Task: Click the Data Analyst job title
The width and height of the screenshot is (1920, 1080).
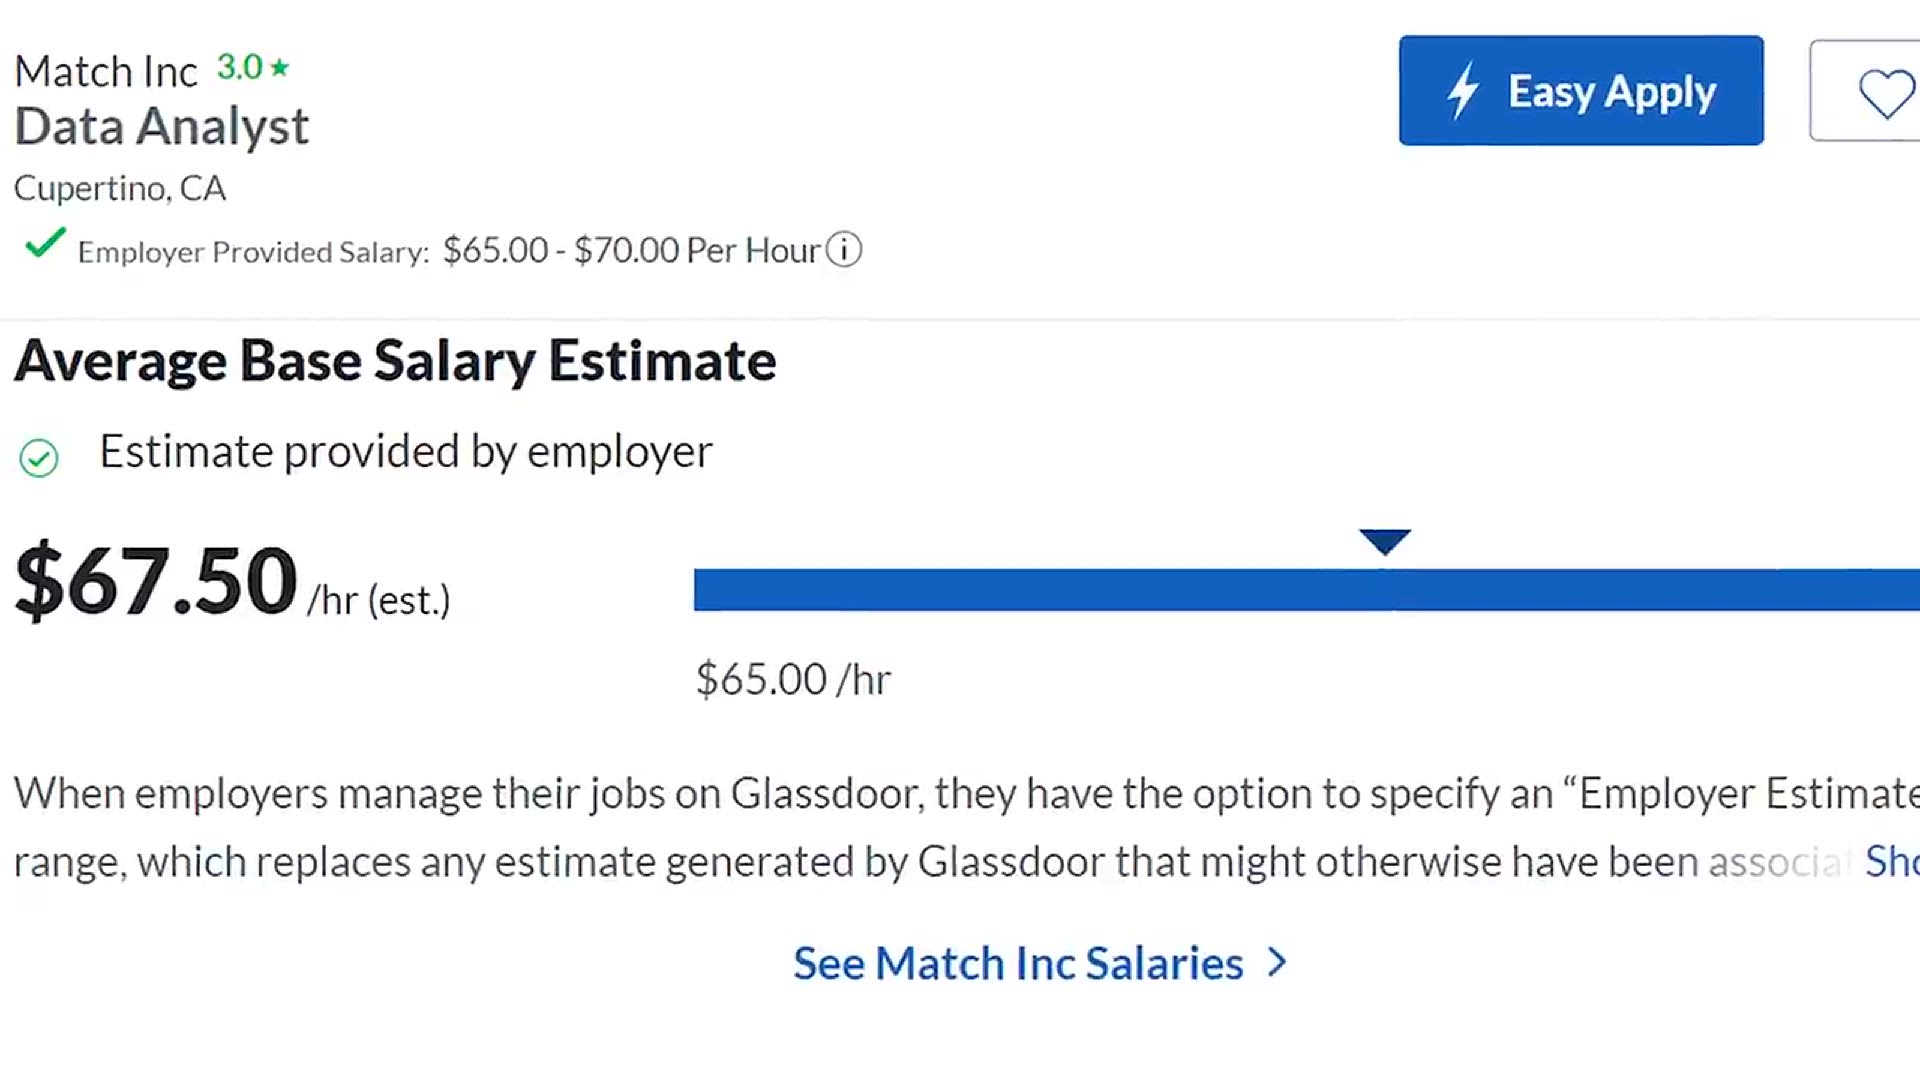Action: (162, 127)
